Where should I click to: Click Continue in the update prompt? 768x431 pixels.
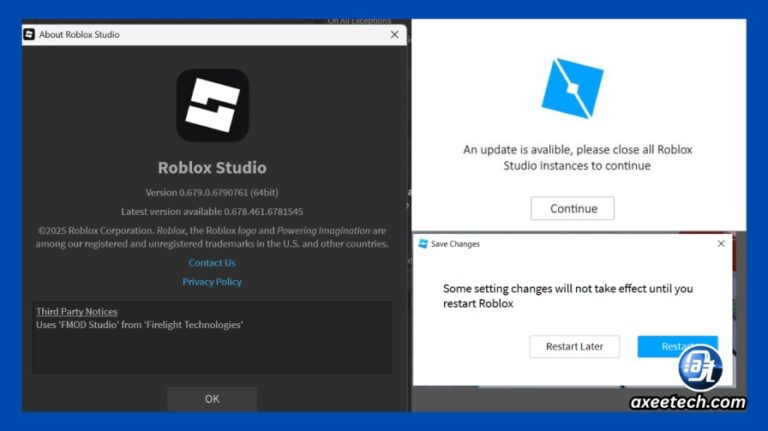click(573, 209)
